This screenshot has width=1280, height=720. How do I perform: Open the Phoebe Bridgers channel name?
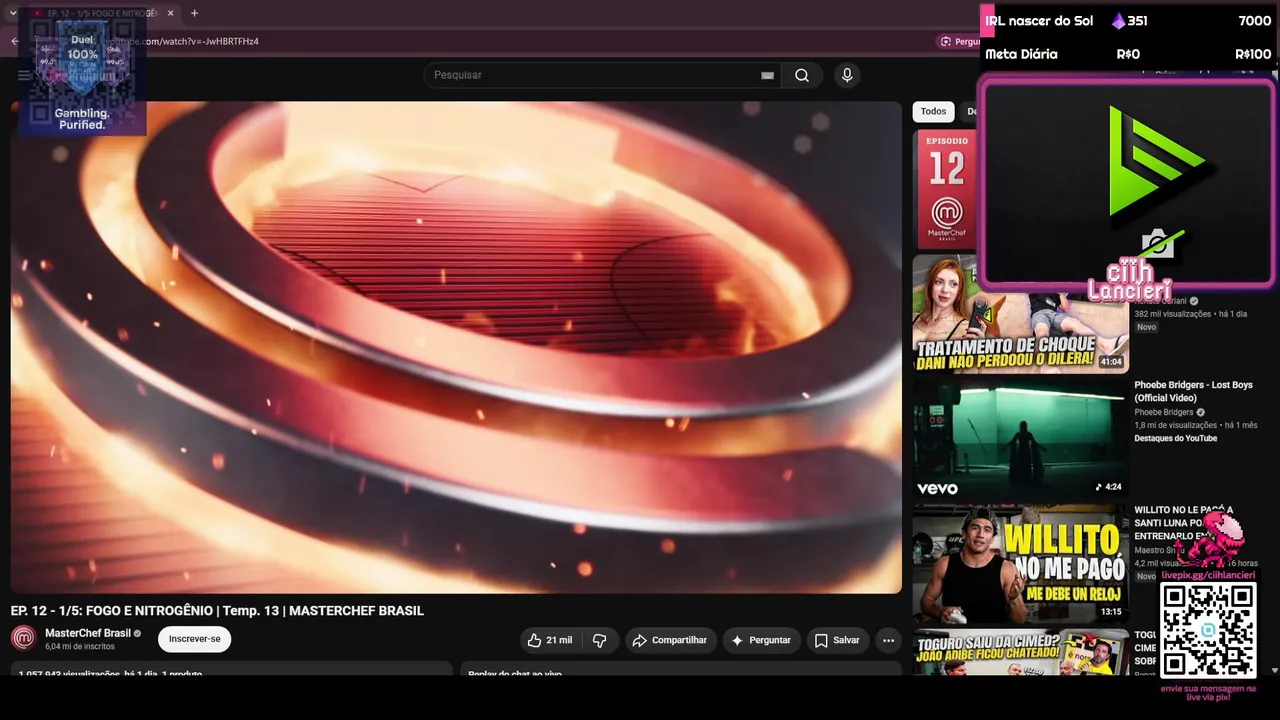1163,412
